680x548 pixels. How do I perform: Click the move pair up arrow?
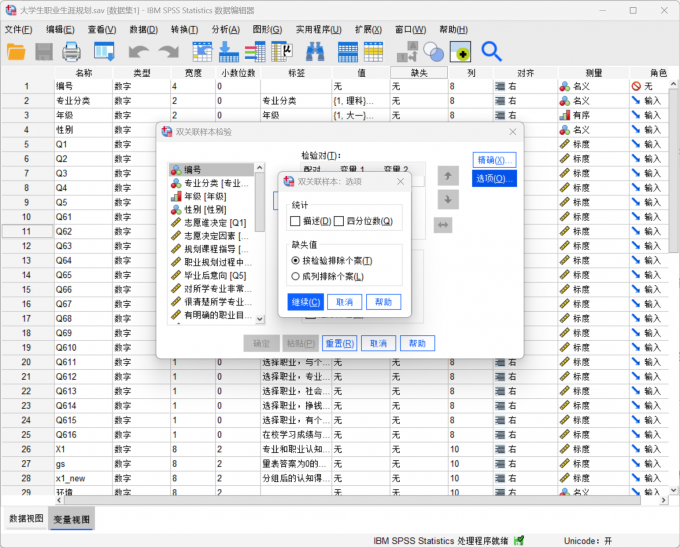[448, 176]
